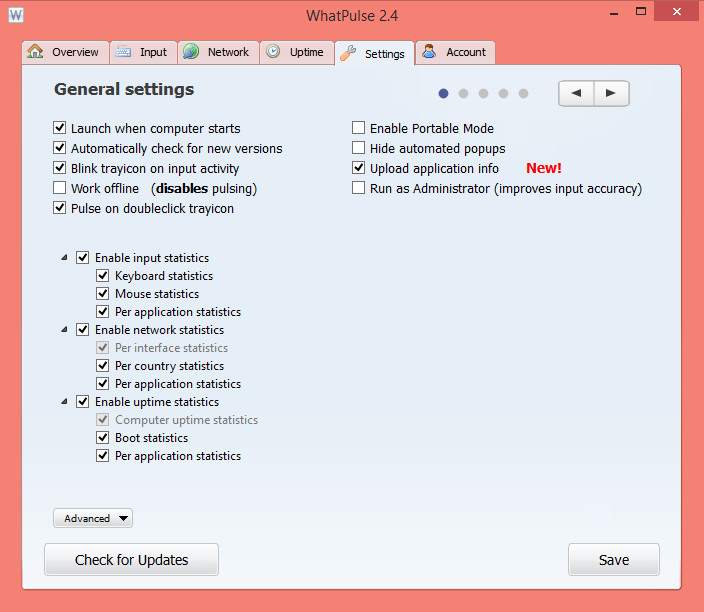Check Hide automated popups

click(358, 148)
